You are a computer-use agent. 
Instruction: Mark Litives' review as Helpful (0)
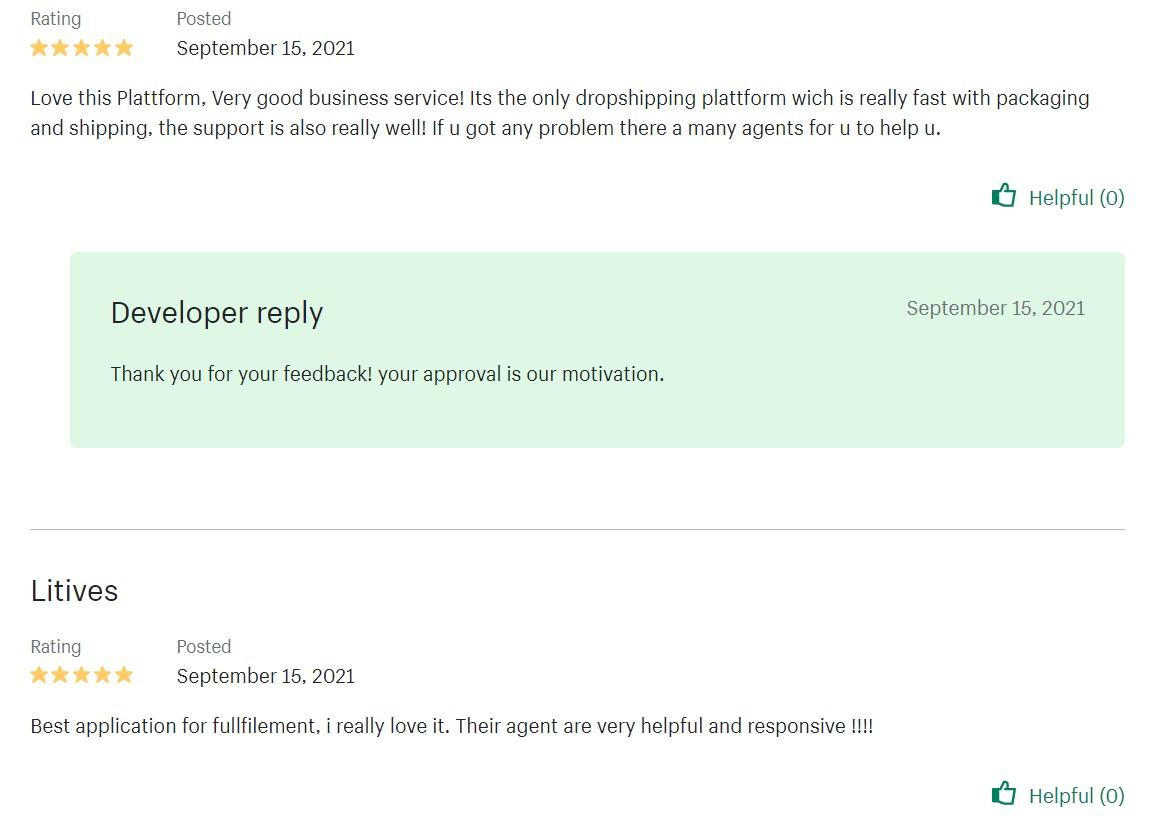pyautogui.click(x=1059, y=795)
